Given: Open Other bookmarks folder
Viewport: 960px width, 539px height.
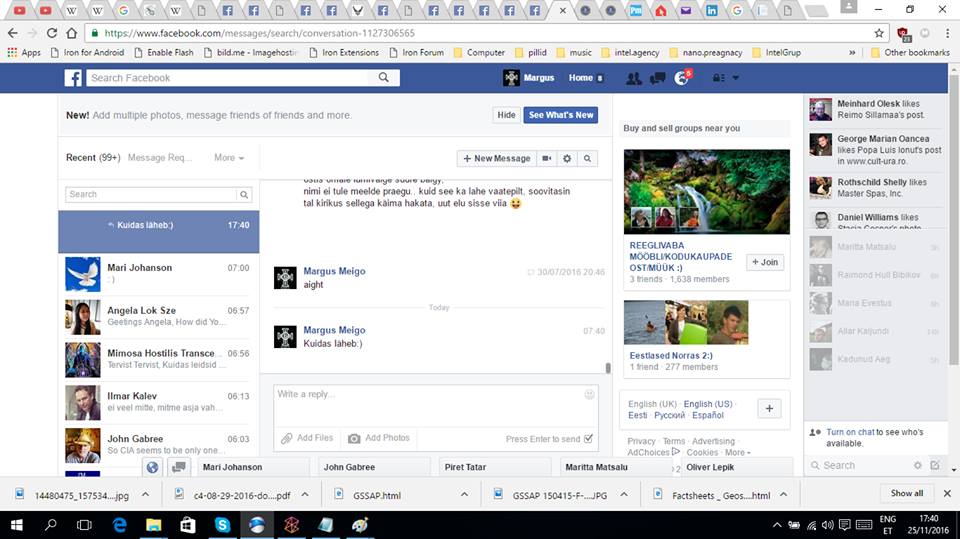Looking at the screenshot, I should click(x=910, y=53).
